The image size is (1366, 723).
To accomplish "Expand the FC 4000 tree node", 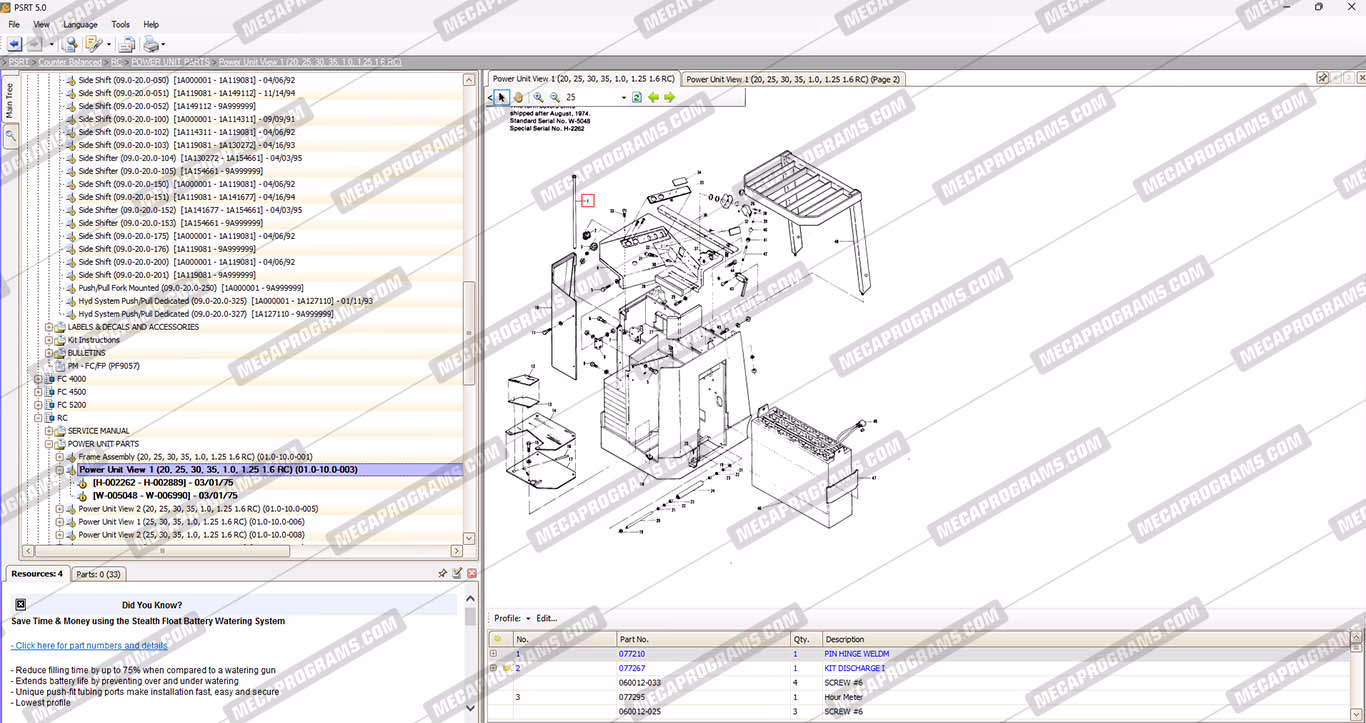I will pos(39,379).
